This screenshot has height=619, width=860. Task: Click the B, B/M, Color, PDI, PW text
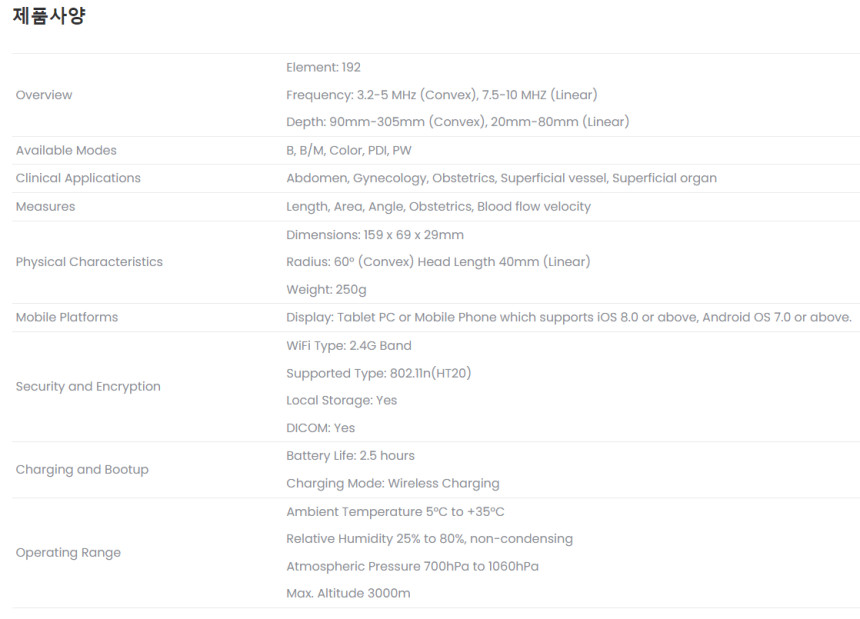pos(348,150)
